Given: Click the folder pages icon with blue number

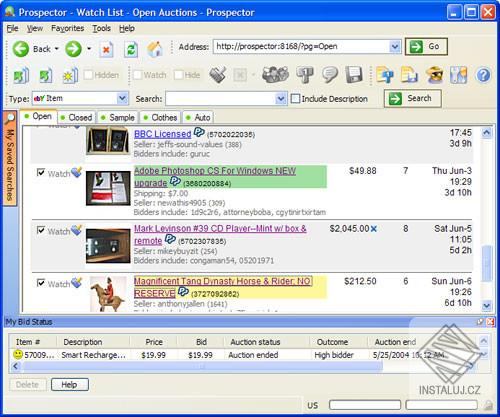Looking at the screenshot, I should click(x=385, y=75).
